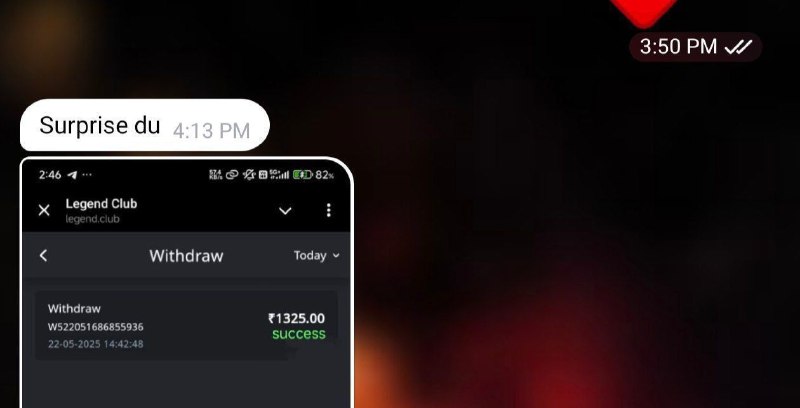
Task: Select transaction ID W522051686855936
Action: tap(95, 327)
